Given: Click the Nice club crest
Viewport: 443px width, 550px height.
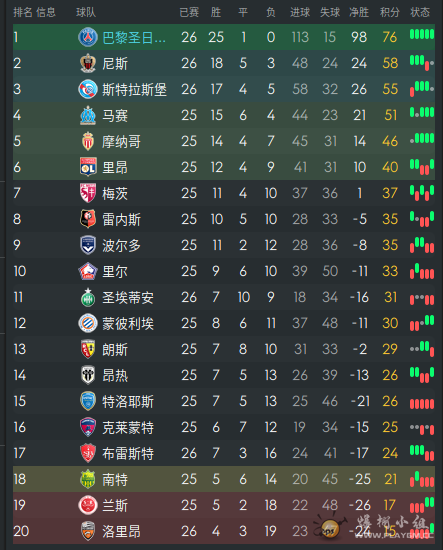Looking at the screenshot, I should point(88,63).
